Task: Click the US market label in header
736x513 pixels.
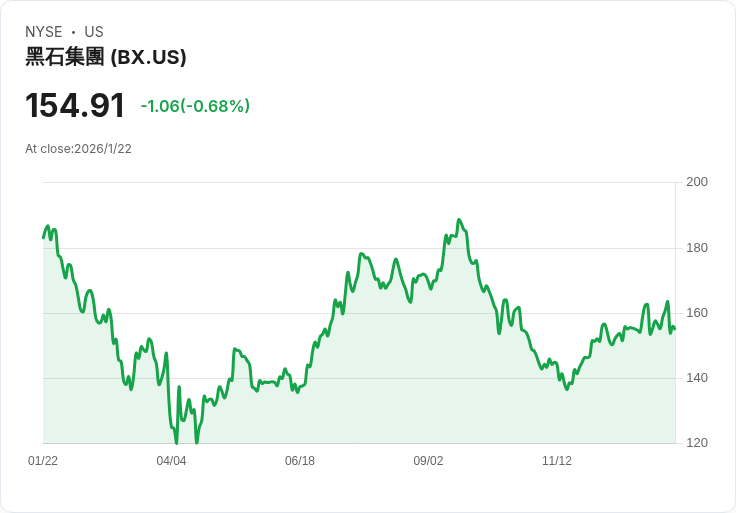Action: click(94, 32)
